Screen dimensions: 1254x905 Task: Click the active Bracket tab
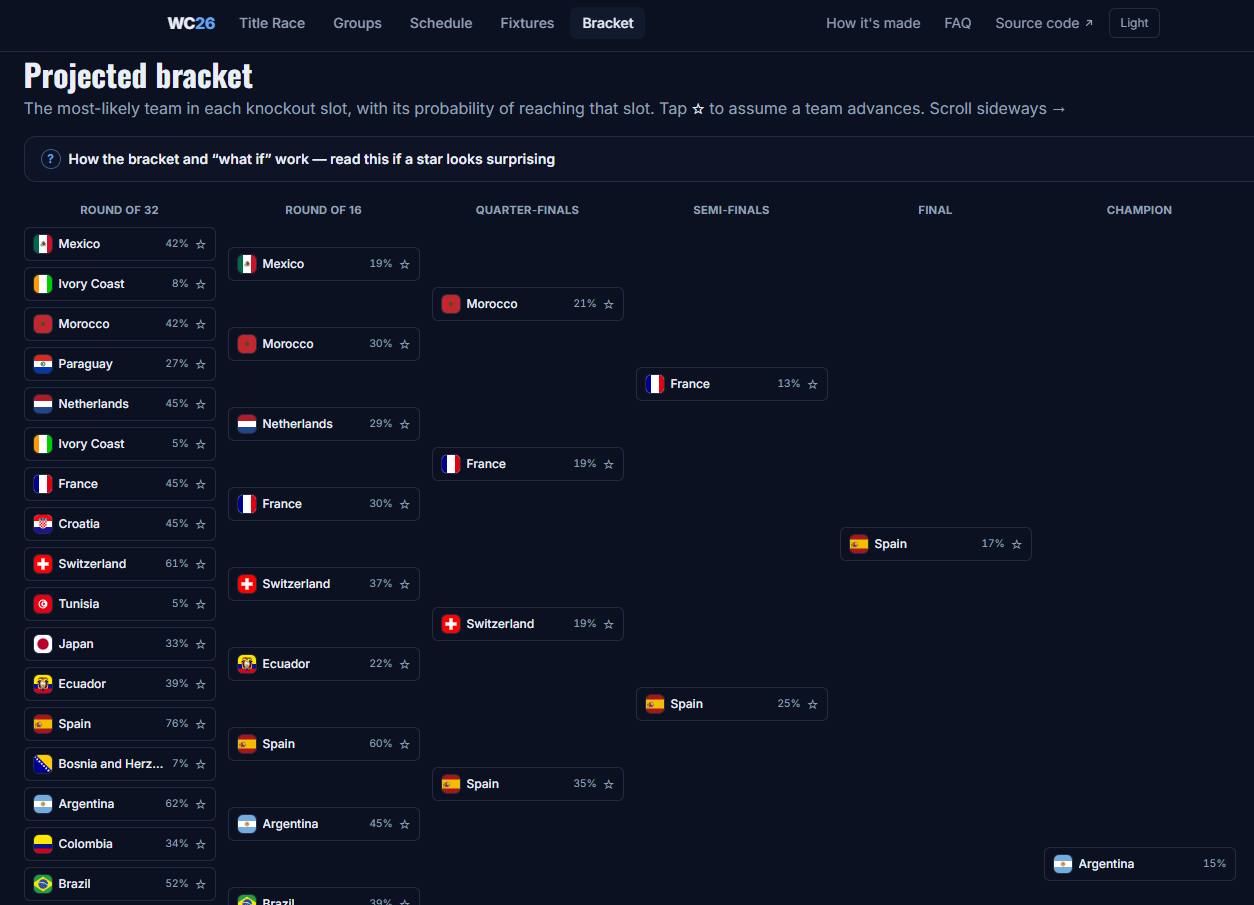click(608, 23)
